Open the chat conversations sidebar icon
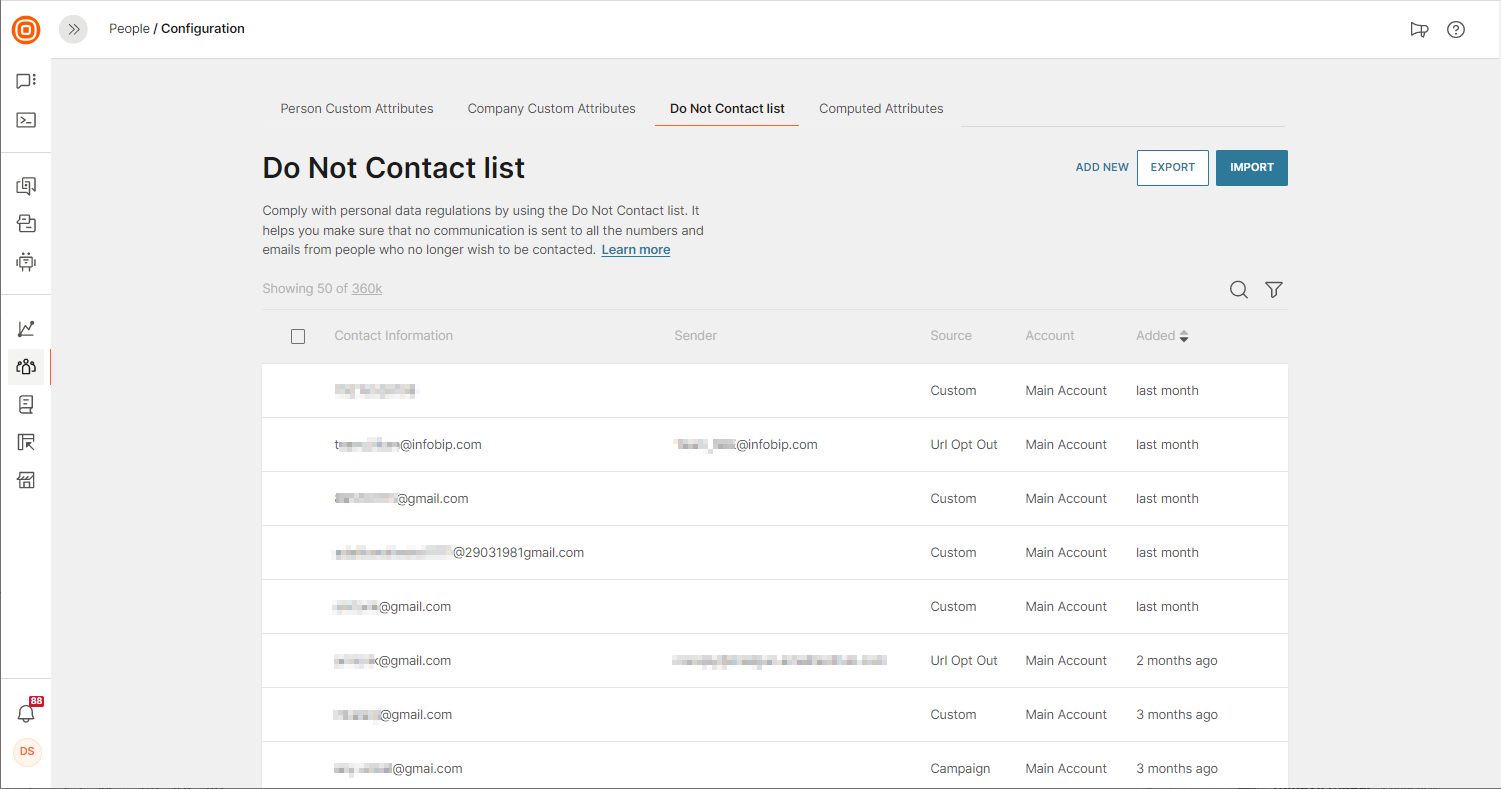The height and width of the screenshot is (789, 1501). coord(26,81)
